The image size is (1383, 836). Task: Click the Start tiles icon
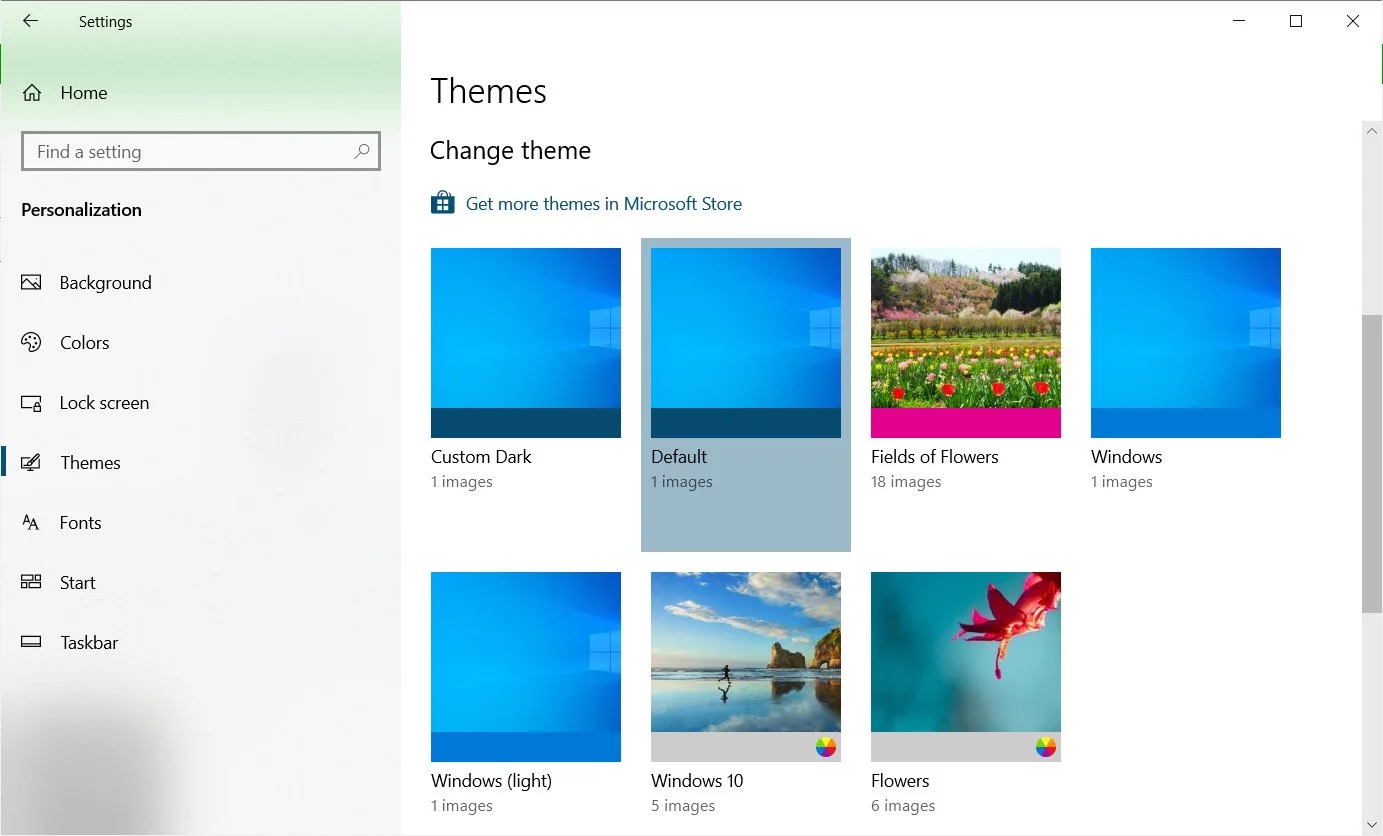coord(31,582)
